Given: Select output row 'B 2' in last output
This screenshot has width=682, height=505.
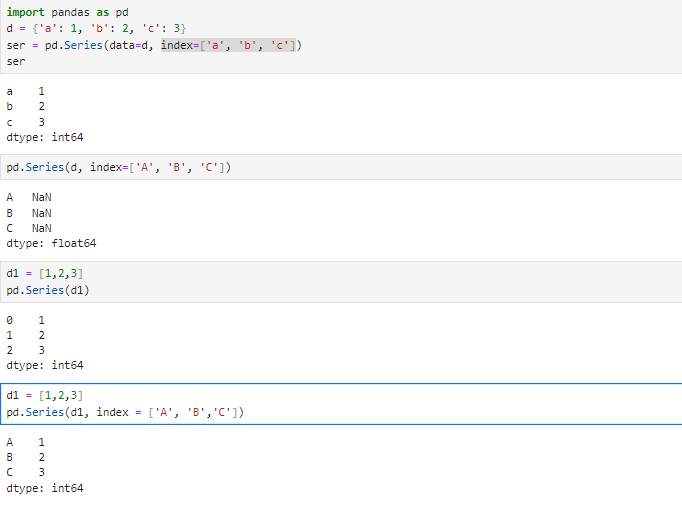Looking at the screenshot, I should pos(25,457).
